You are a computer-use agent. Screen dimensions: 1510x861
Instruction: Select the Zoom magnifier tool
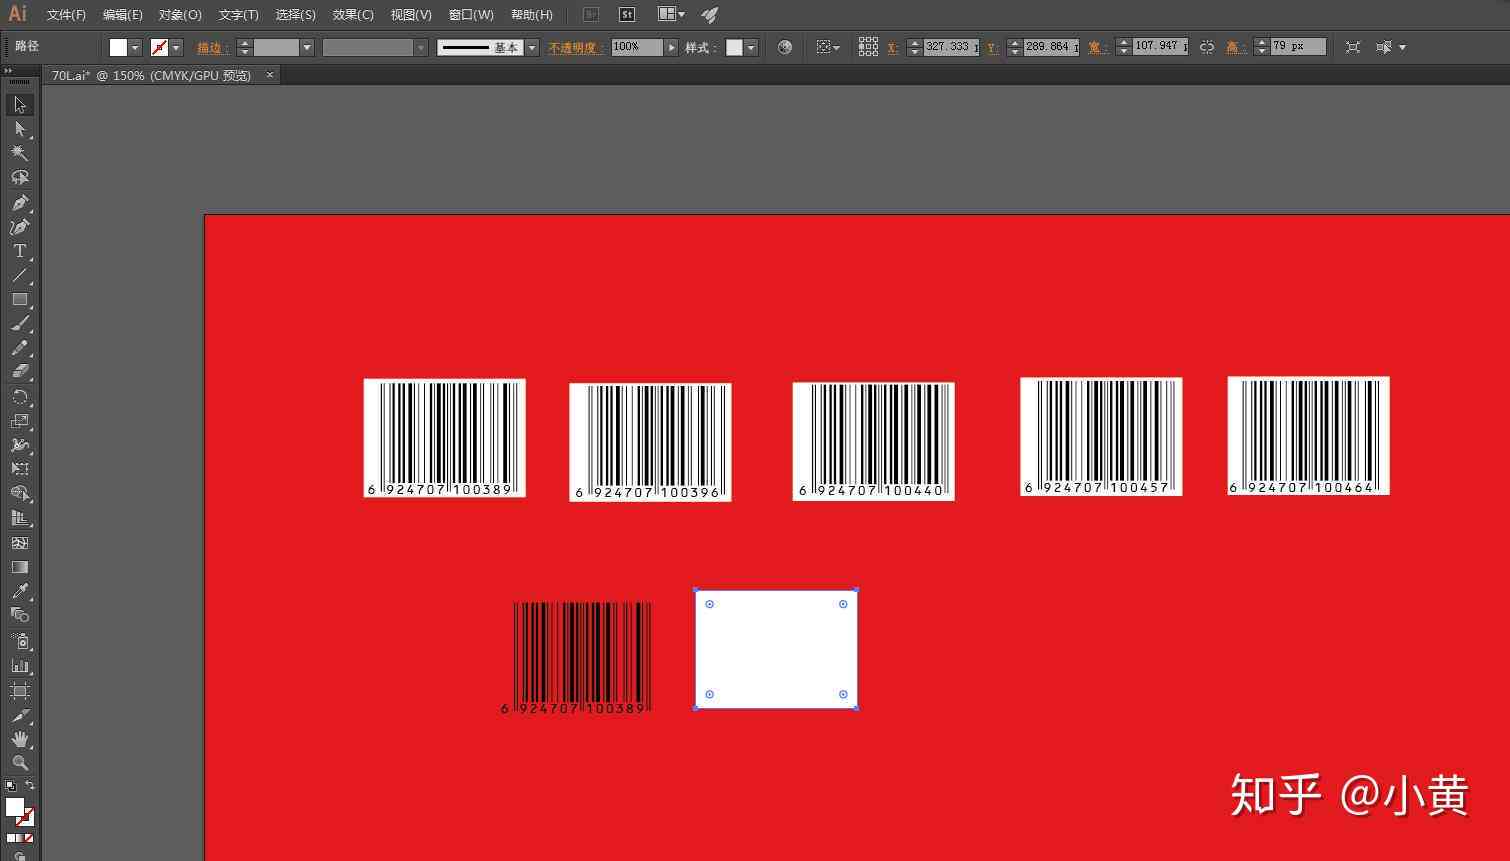tap(19, 763)
